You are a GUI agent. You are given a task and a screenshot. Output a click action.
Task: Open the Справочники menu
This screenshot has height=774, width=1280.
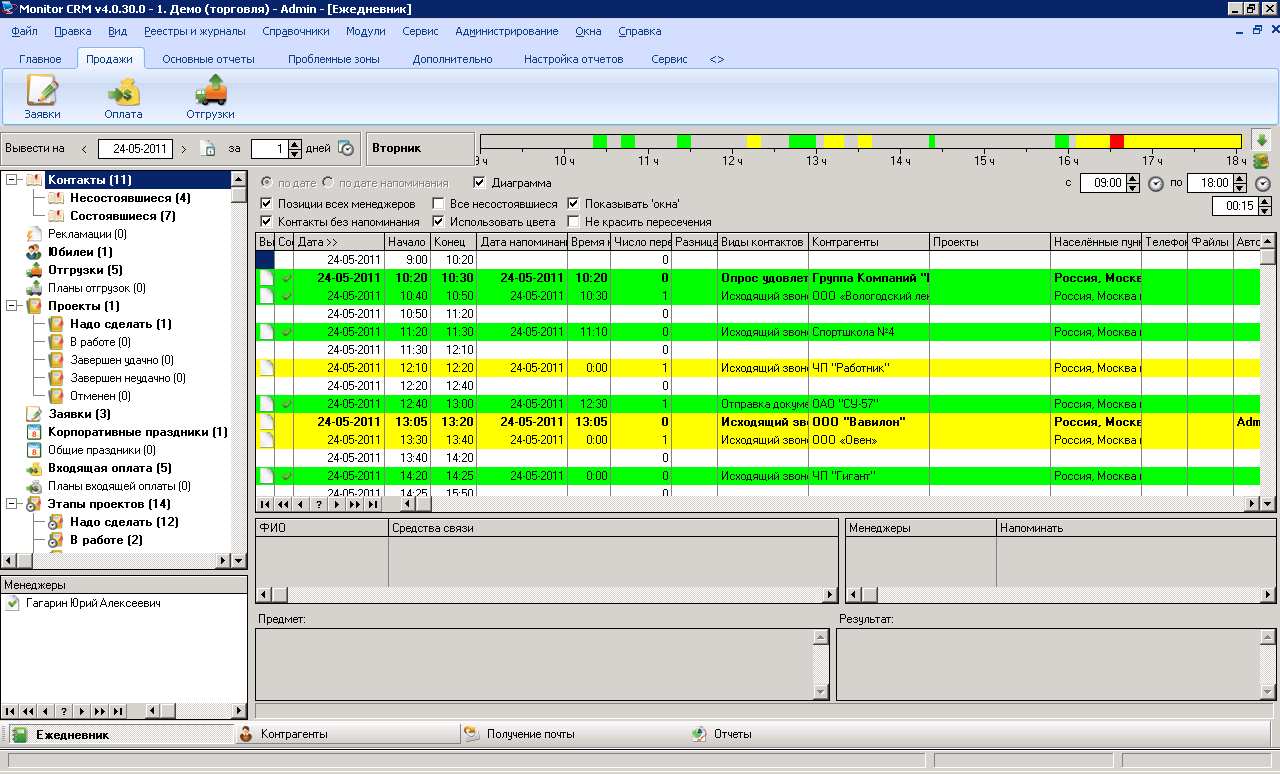coord(295,31)
